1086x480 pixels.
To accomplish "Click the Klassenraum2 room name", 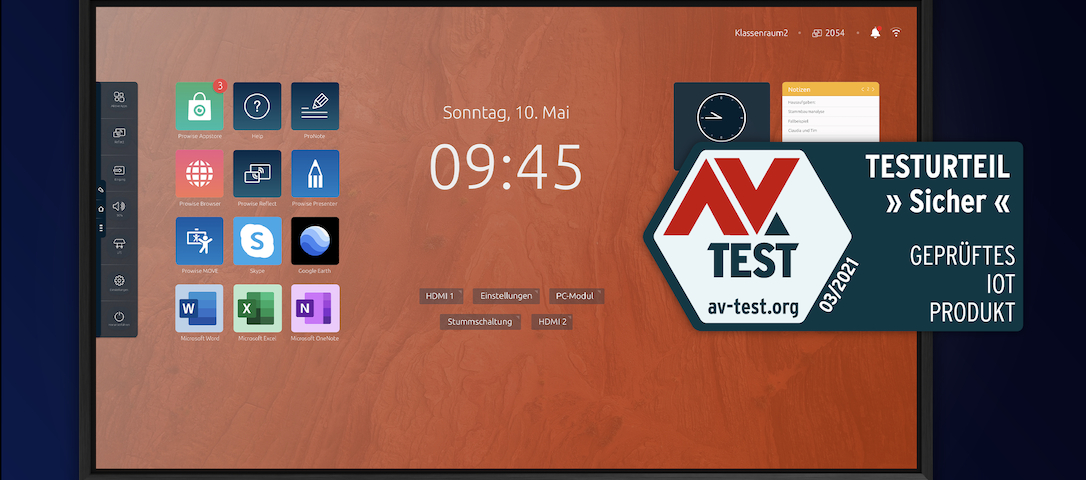I will pyautogui.click(x=761, y=33).
